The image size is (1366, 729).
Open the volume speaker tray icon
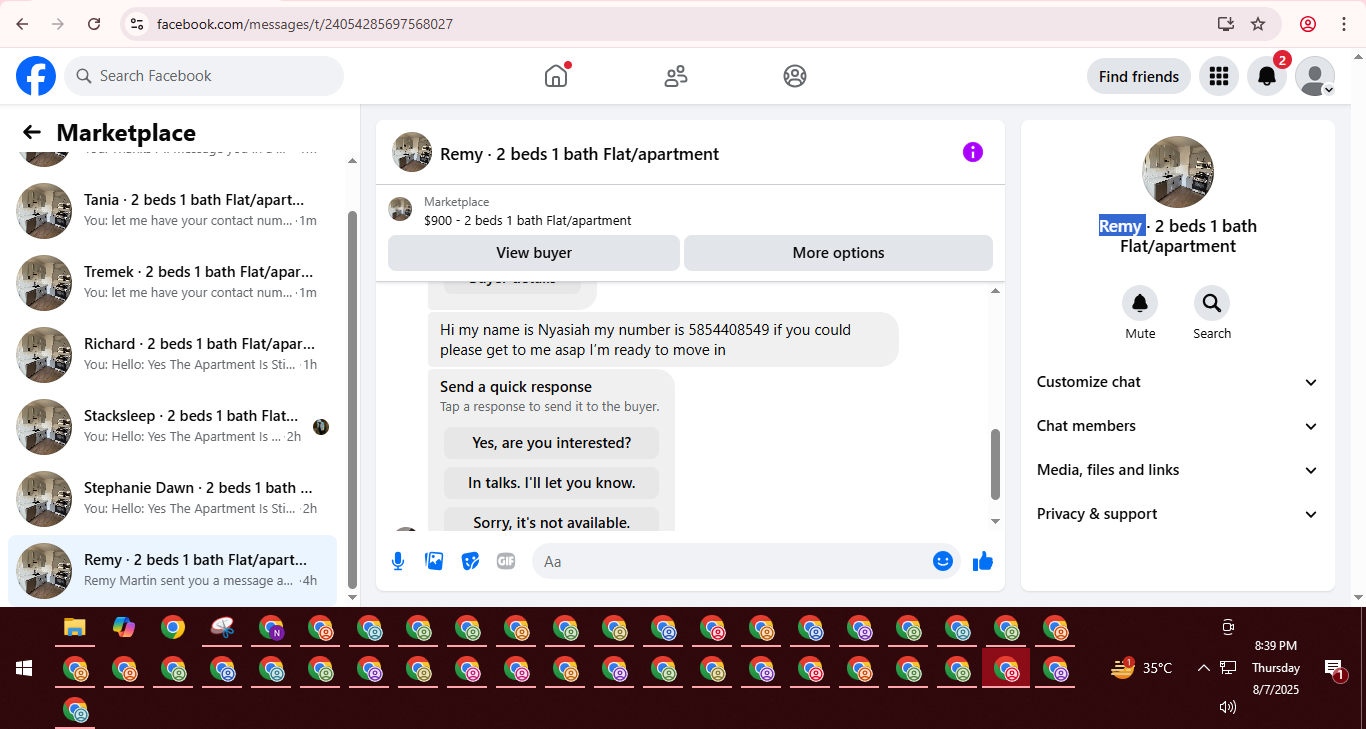coord(1228,707)
